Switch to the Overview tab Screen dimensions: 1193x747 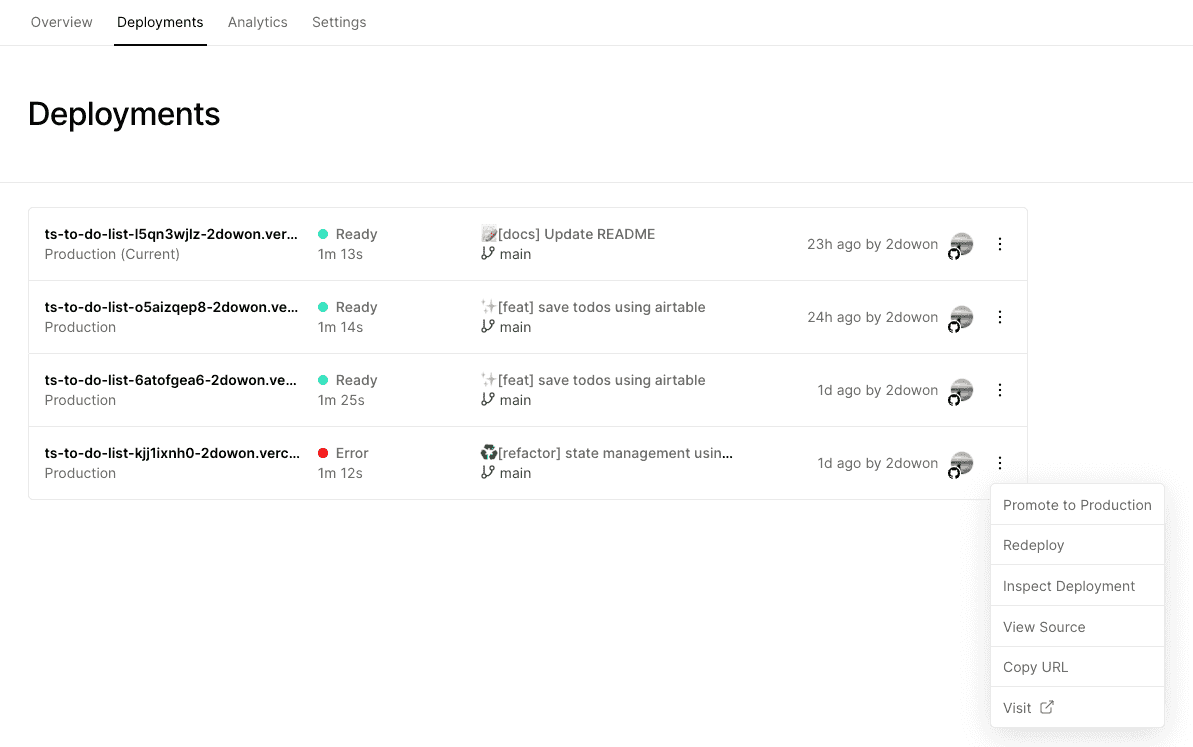pos(62,22)
